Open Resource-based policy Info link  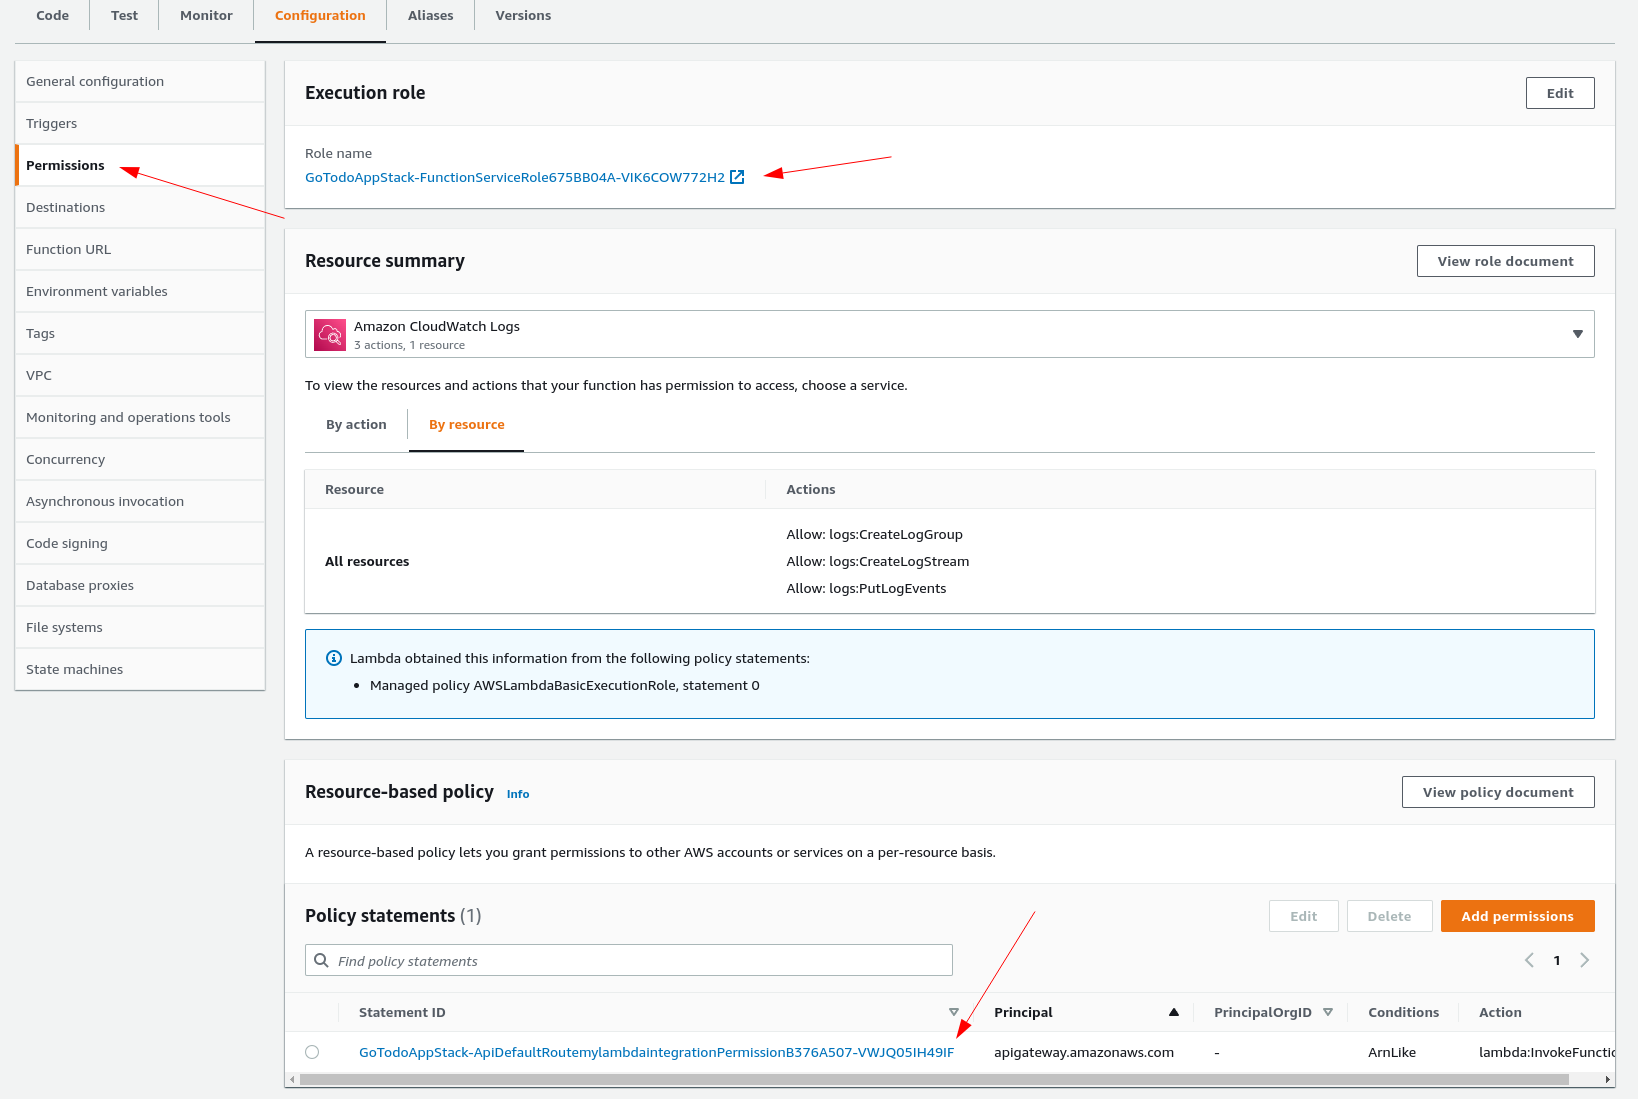tap(518, 794)
